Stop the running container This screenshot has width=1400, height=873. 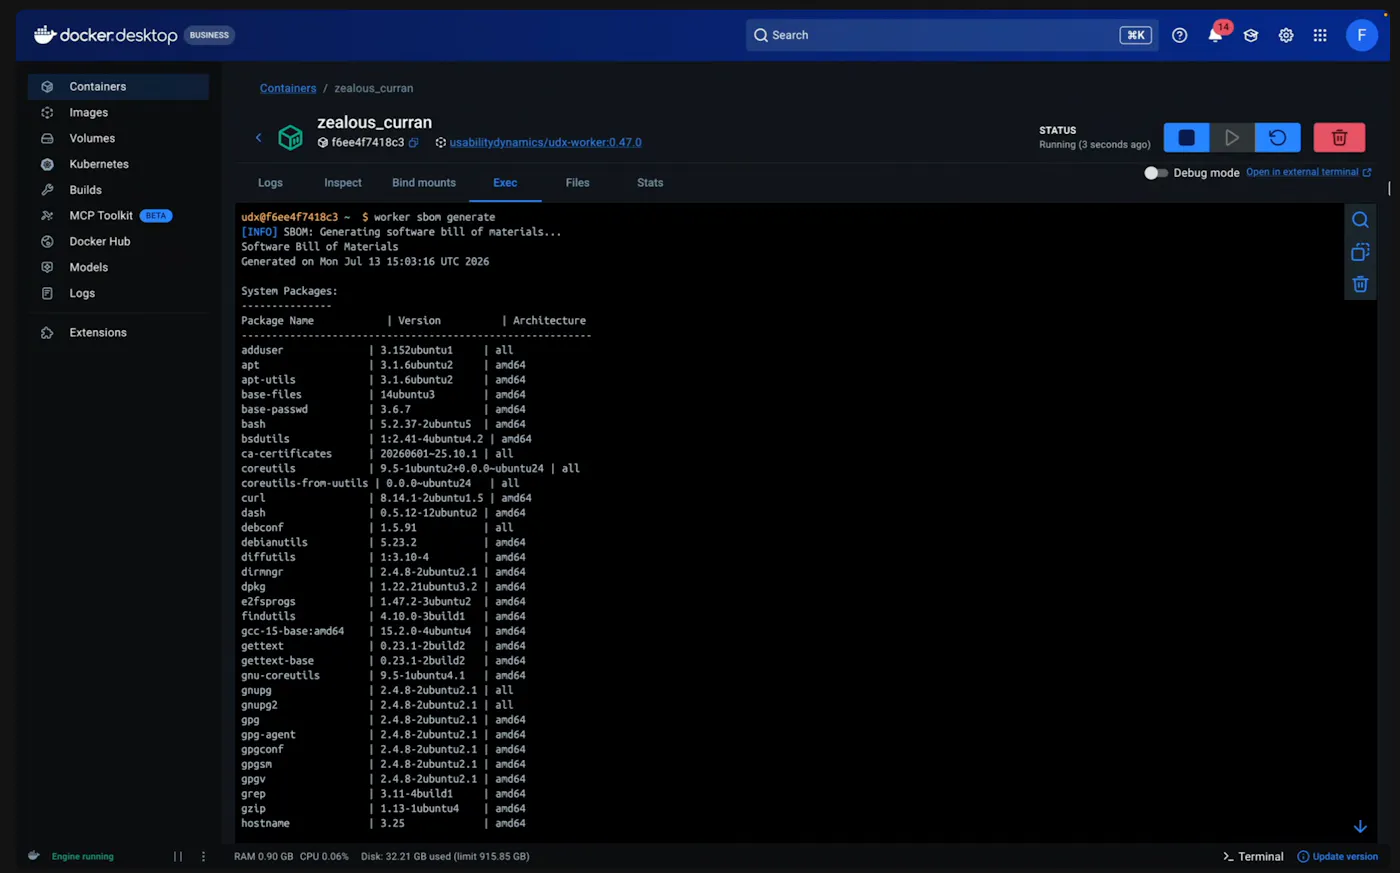1186,137
